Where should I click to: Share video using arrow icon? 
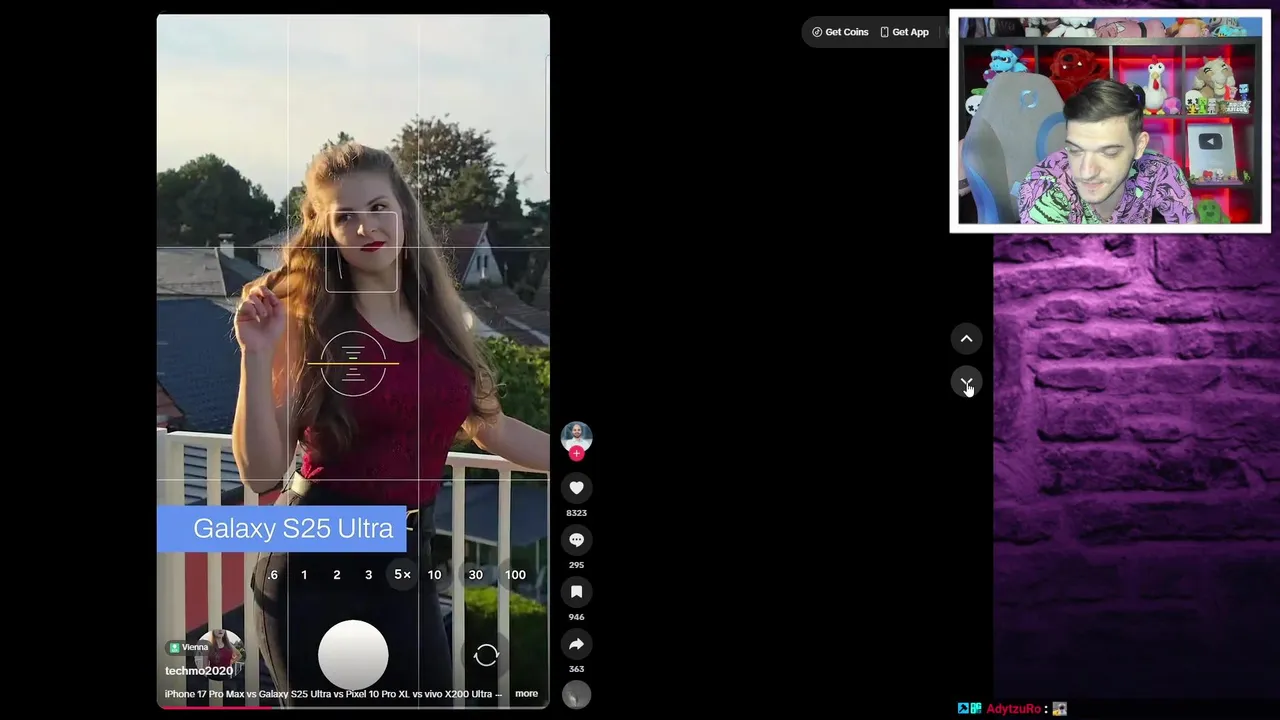(576, 644)
